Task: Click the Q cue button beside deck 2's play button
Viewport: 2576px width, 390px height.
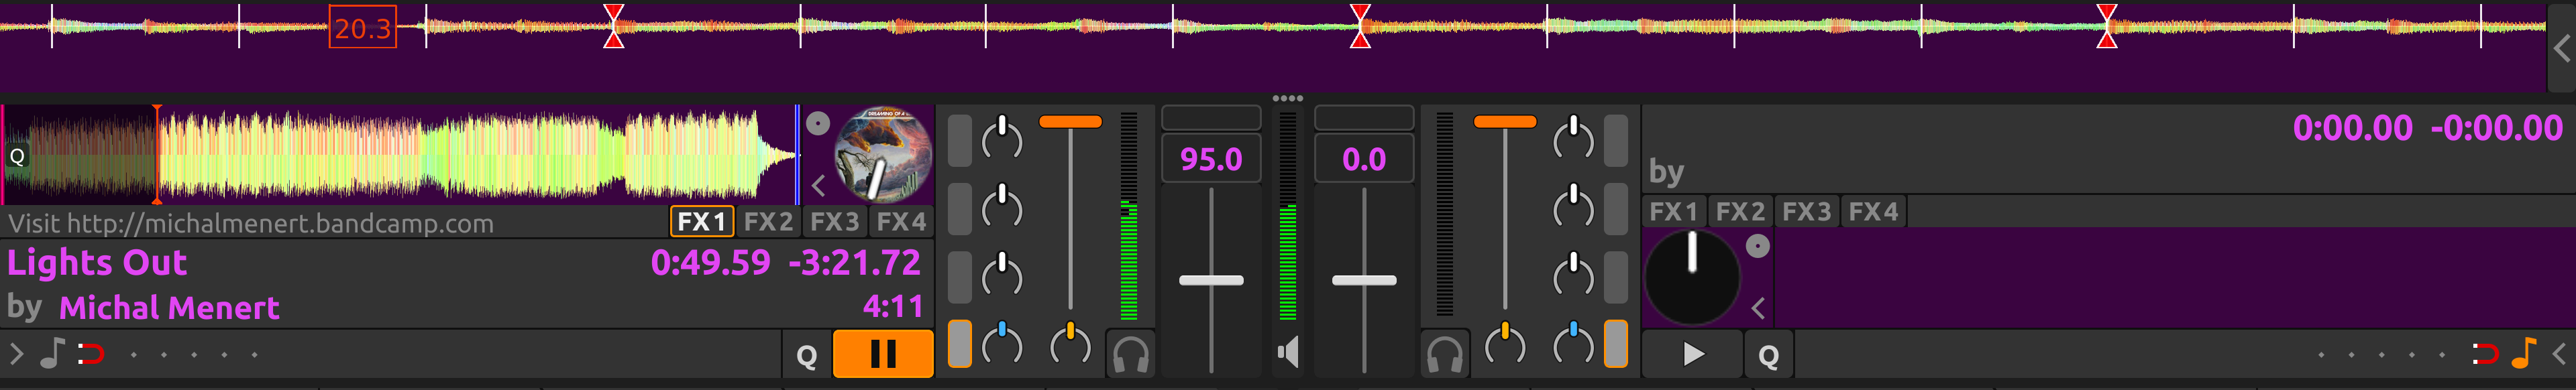Action: (1768, 355)
